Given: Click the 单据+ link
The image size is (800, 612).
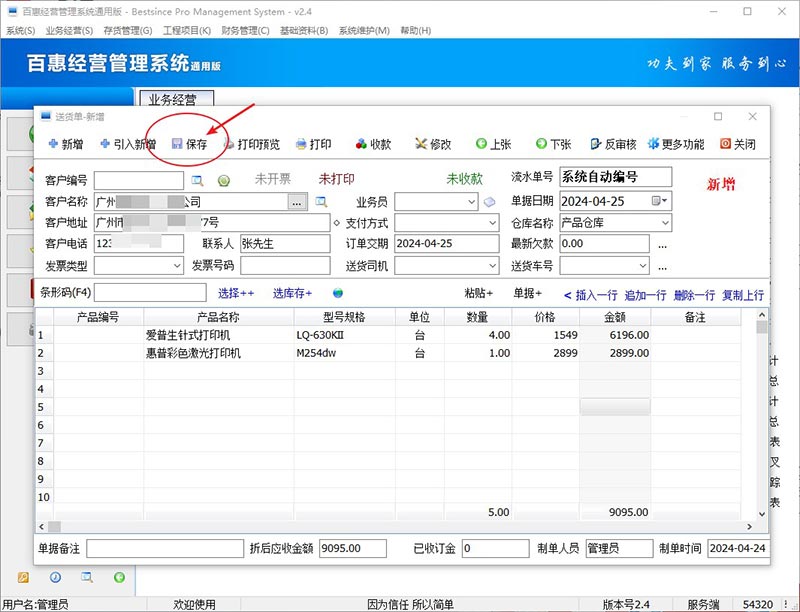Looking at the screenshot, I should click(528, 293).
